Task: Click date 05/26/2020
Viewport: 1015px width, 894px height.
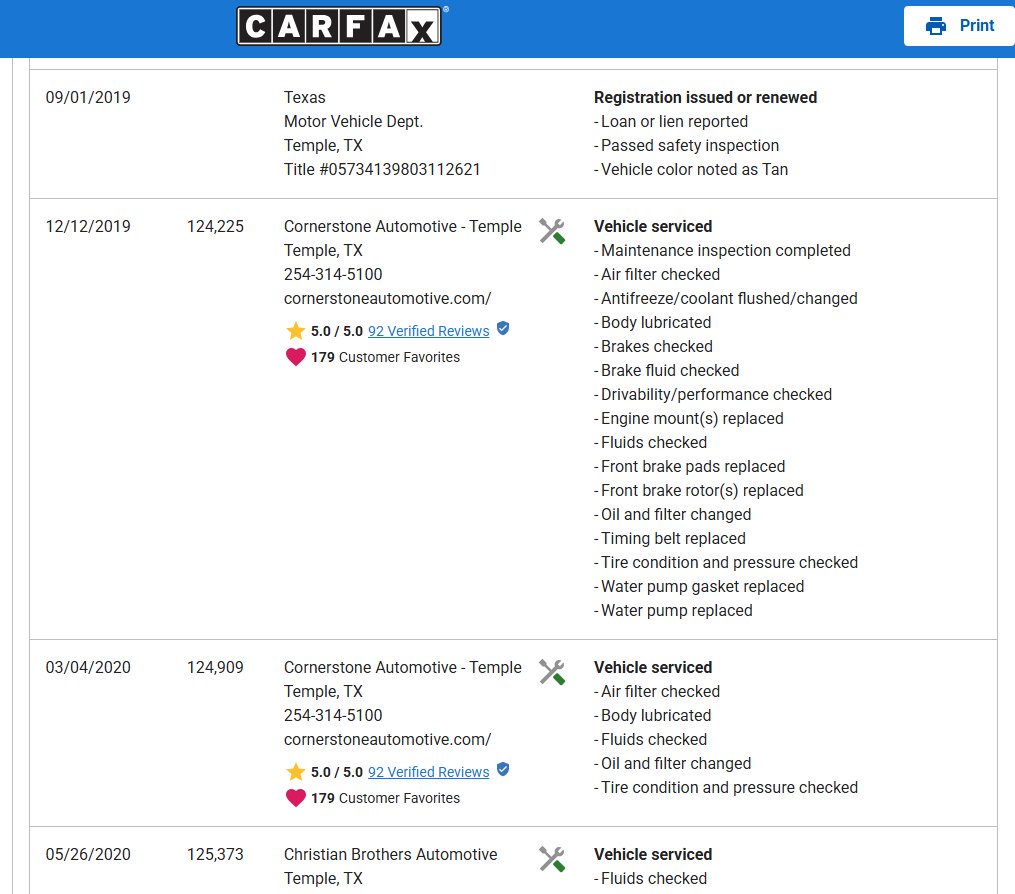Action: click(88, 854)
